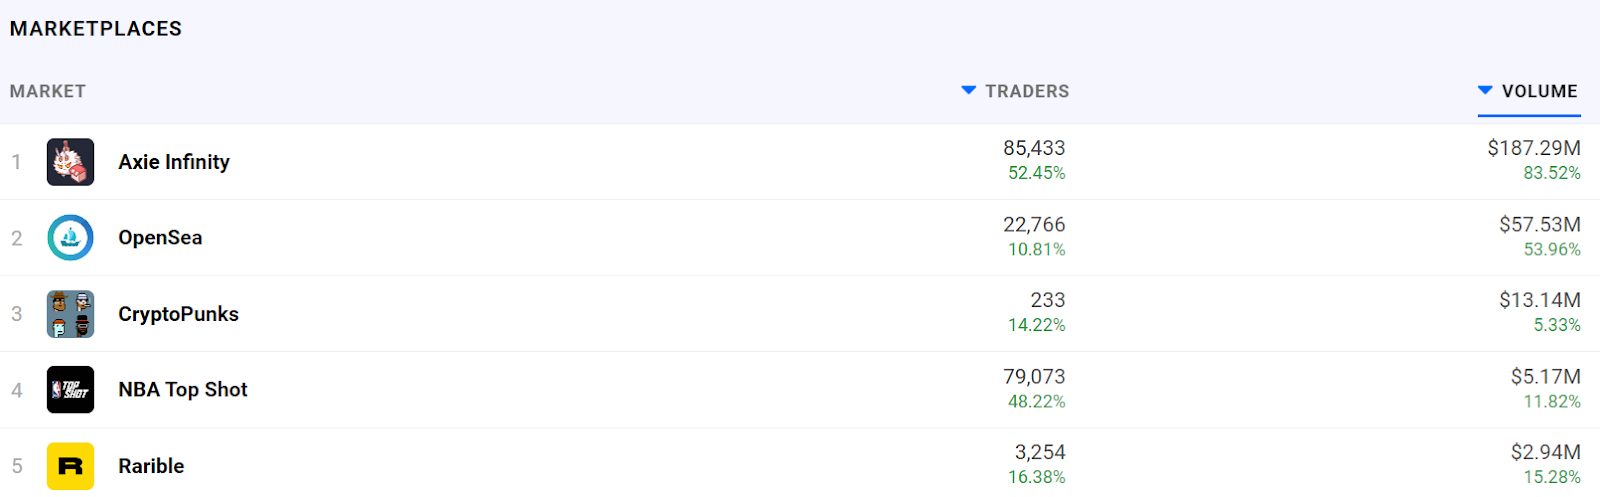This screenshot has width=1600, height=497.
Task: Click the TRADERS column header
Action: [x=1027, y=91]
